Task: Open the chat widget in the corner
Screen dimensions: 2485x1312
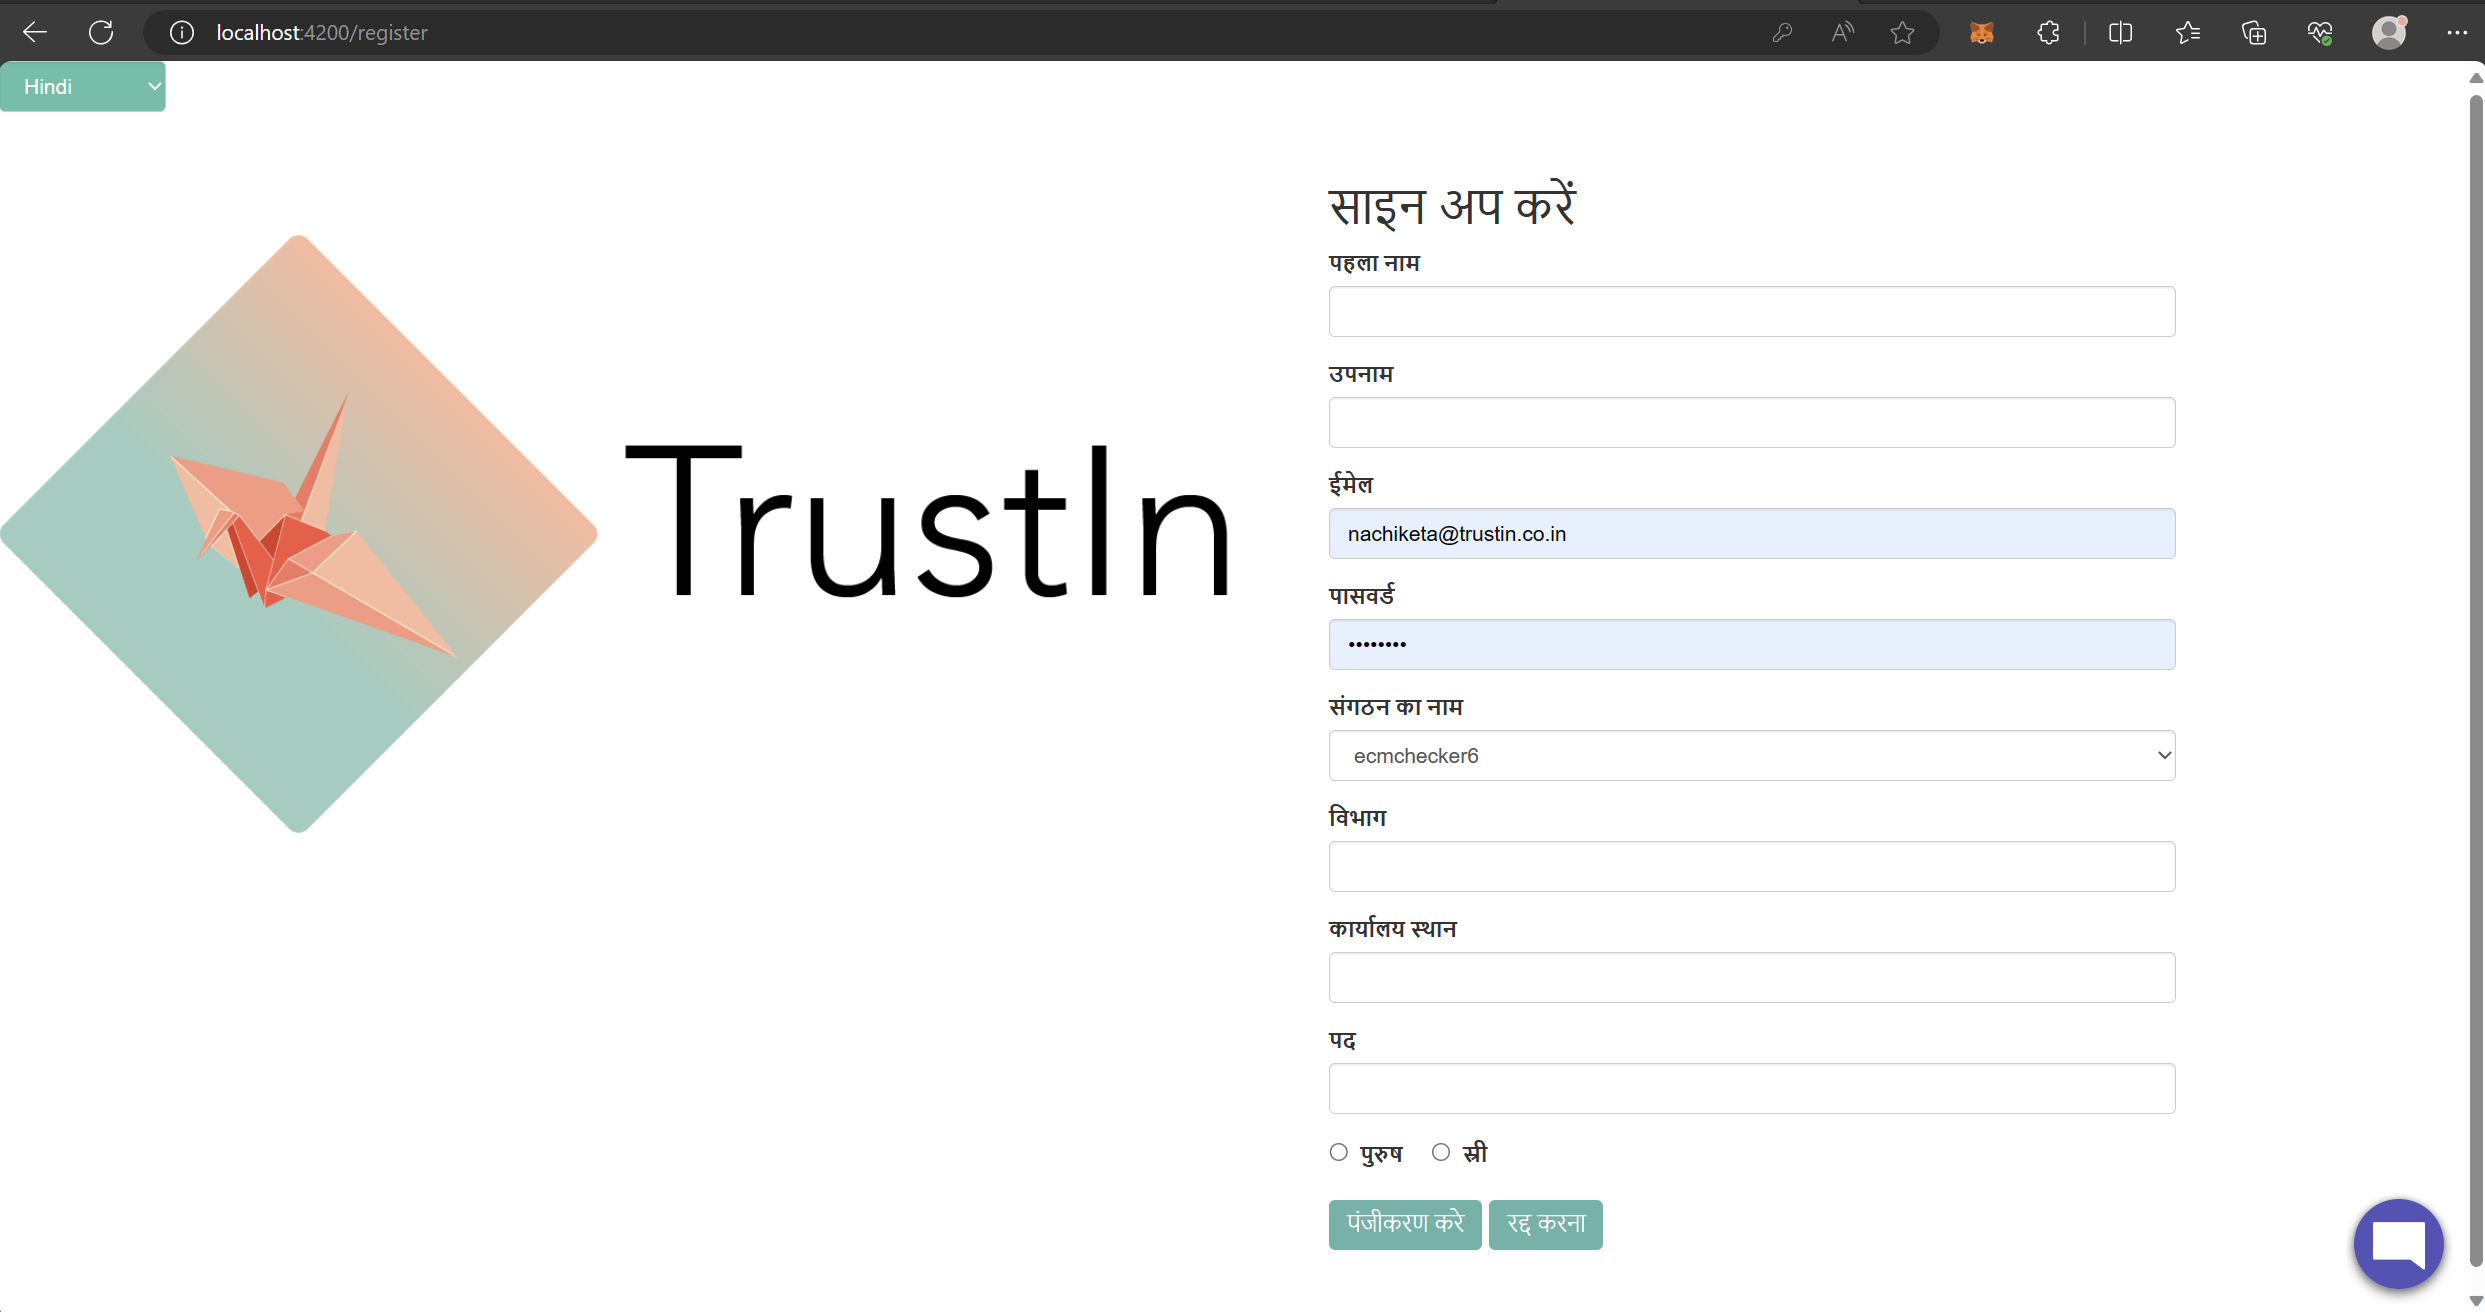Action: pos(2397,1243)
